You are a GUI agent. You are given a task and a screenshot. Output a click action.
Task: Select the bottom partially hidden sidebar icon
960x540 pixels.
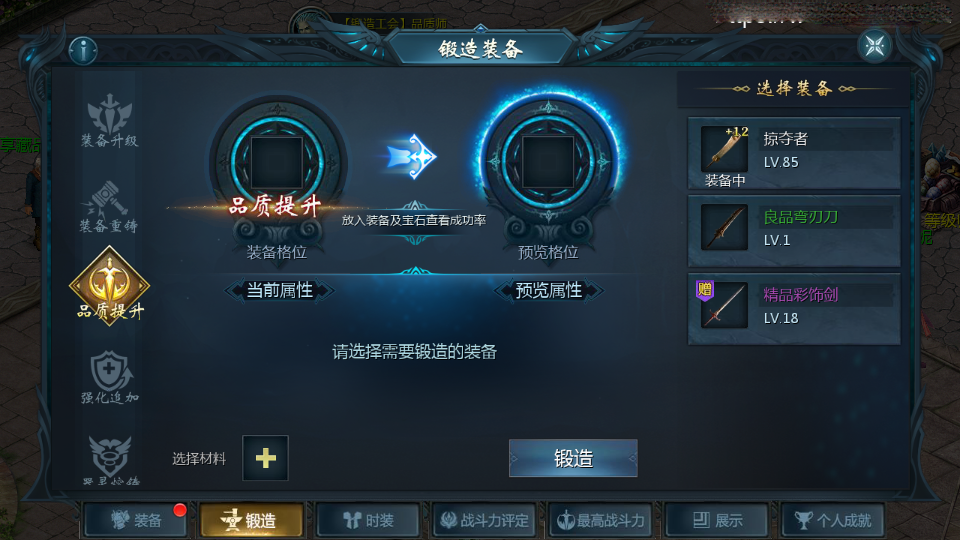pos(110,460)
